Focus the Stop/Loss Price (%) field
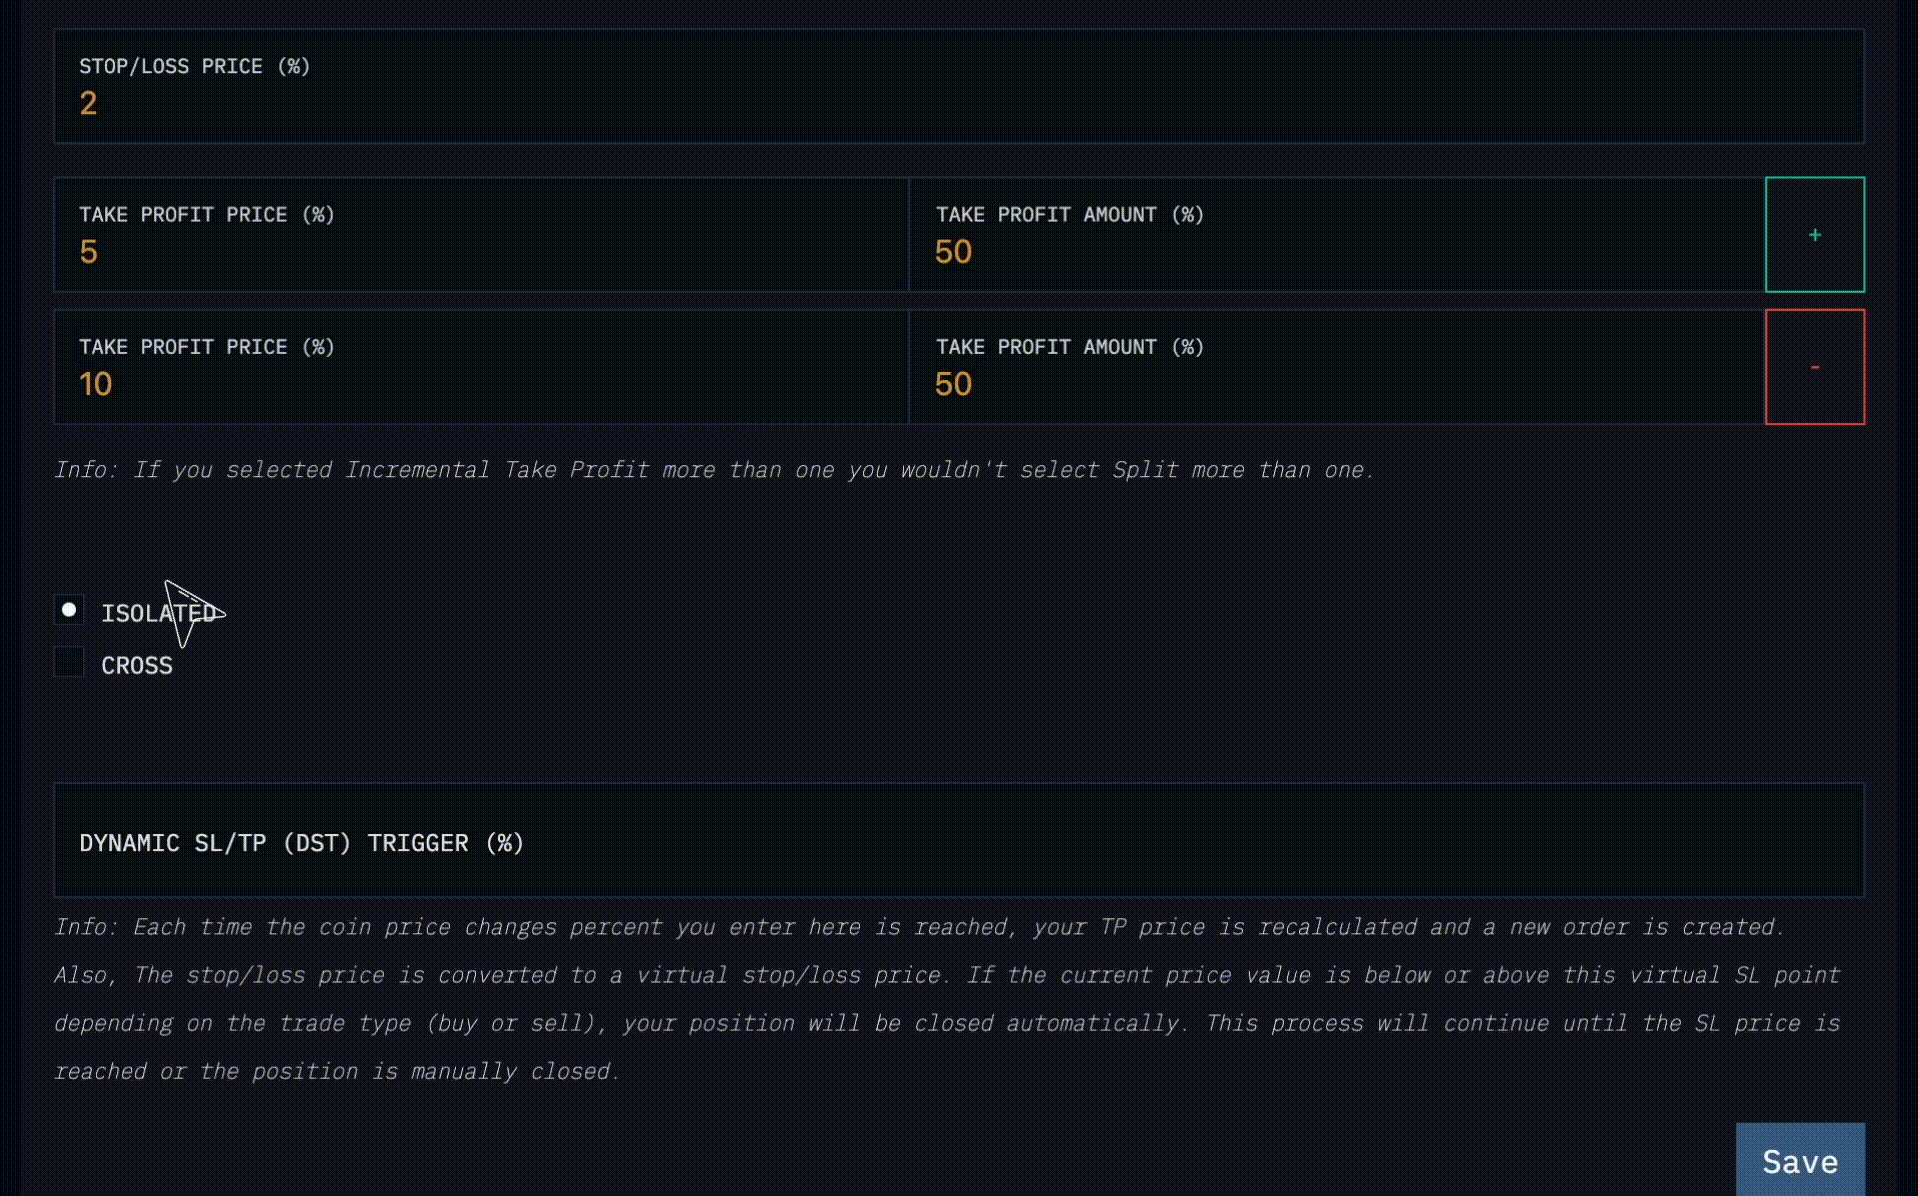 pos(959,86)
